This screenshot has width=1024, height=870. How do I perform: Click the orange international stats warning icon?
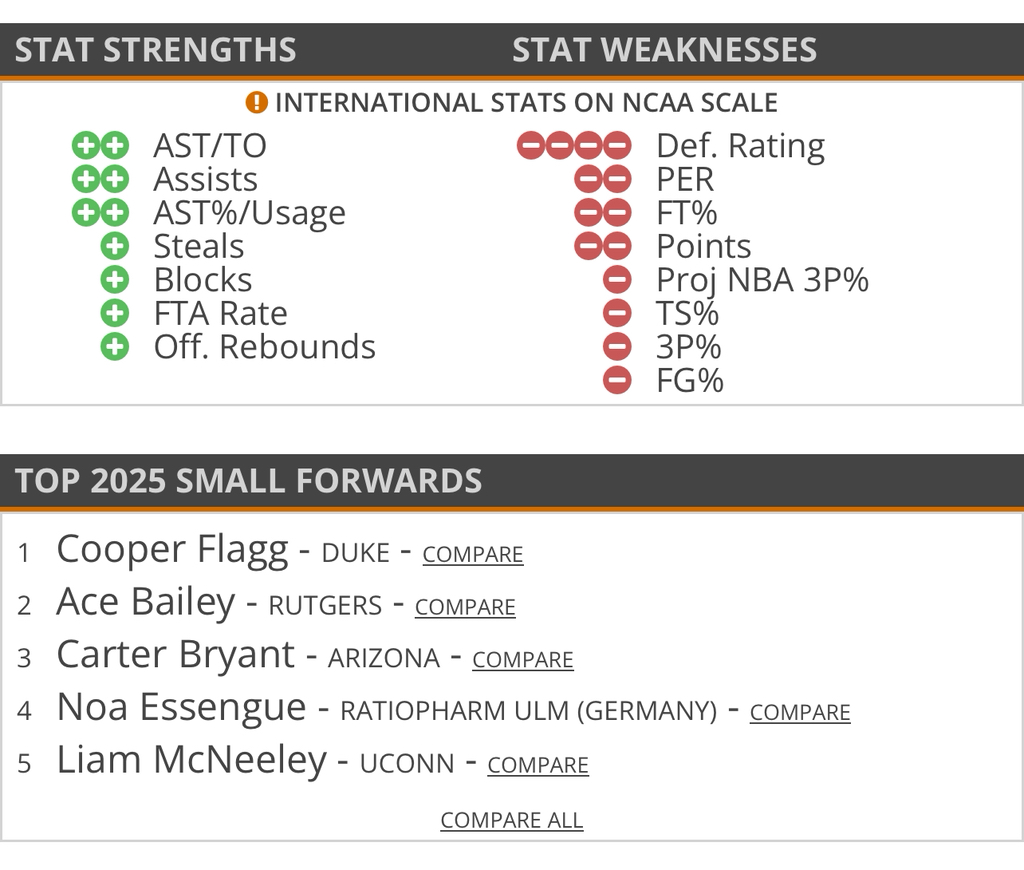coord(257,103)
